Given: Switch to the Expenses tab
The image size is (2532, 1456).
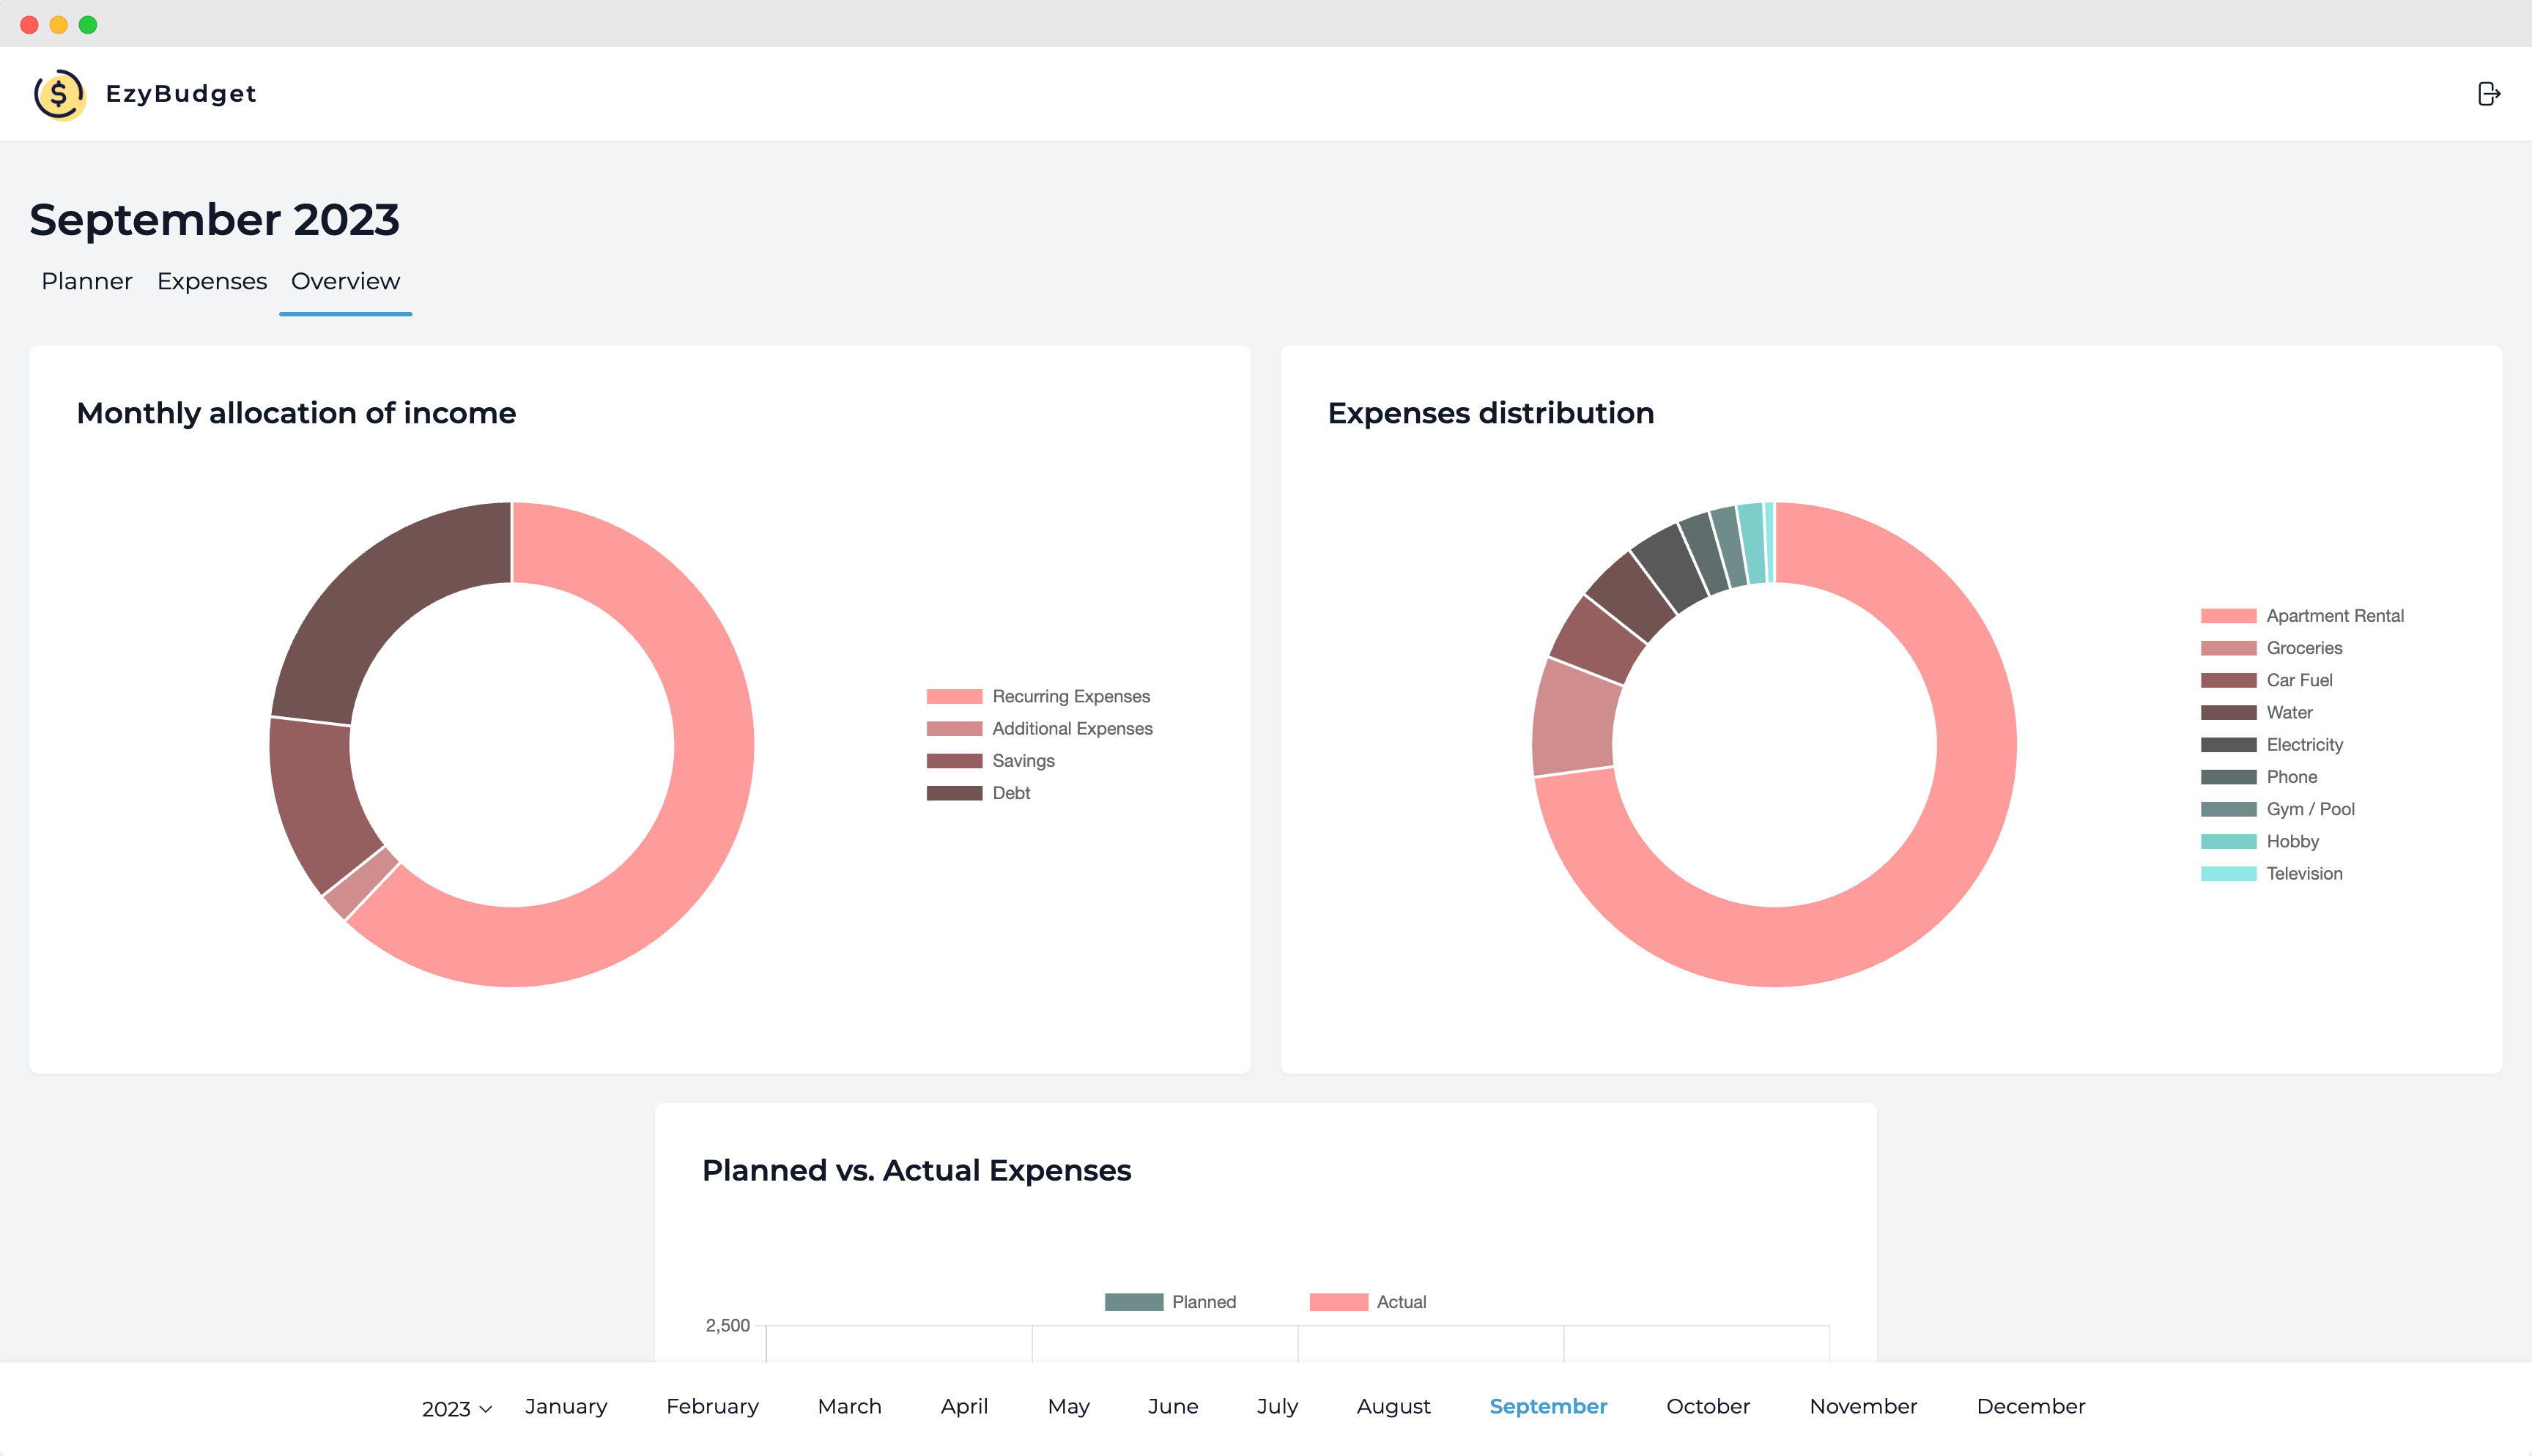Looking at the screenshot, I should [x=211, y=282].
